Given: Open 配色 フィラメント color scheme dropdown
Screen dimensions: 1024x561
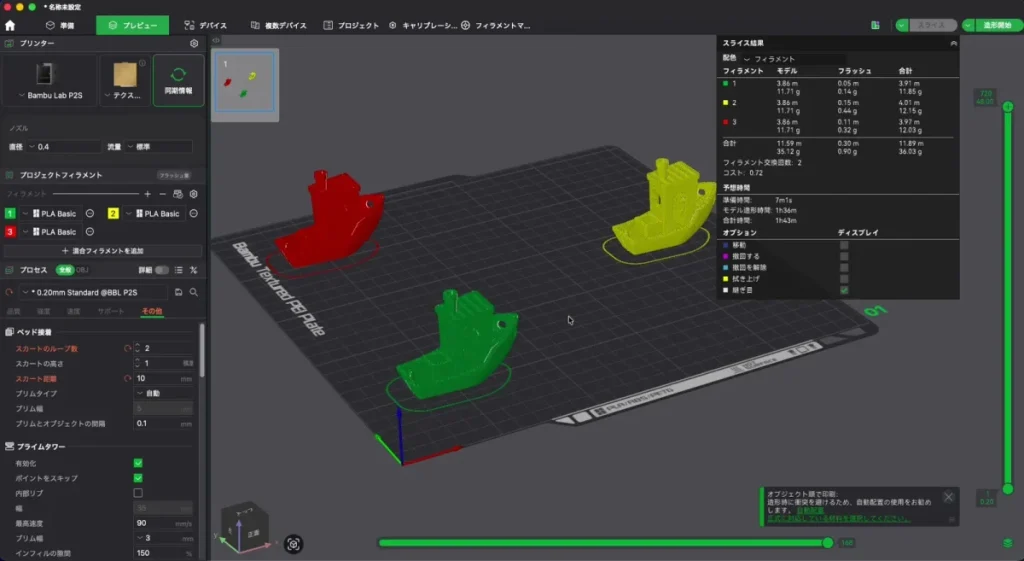Looking at the screenshot, I should [x=793, y=59].
